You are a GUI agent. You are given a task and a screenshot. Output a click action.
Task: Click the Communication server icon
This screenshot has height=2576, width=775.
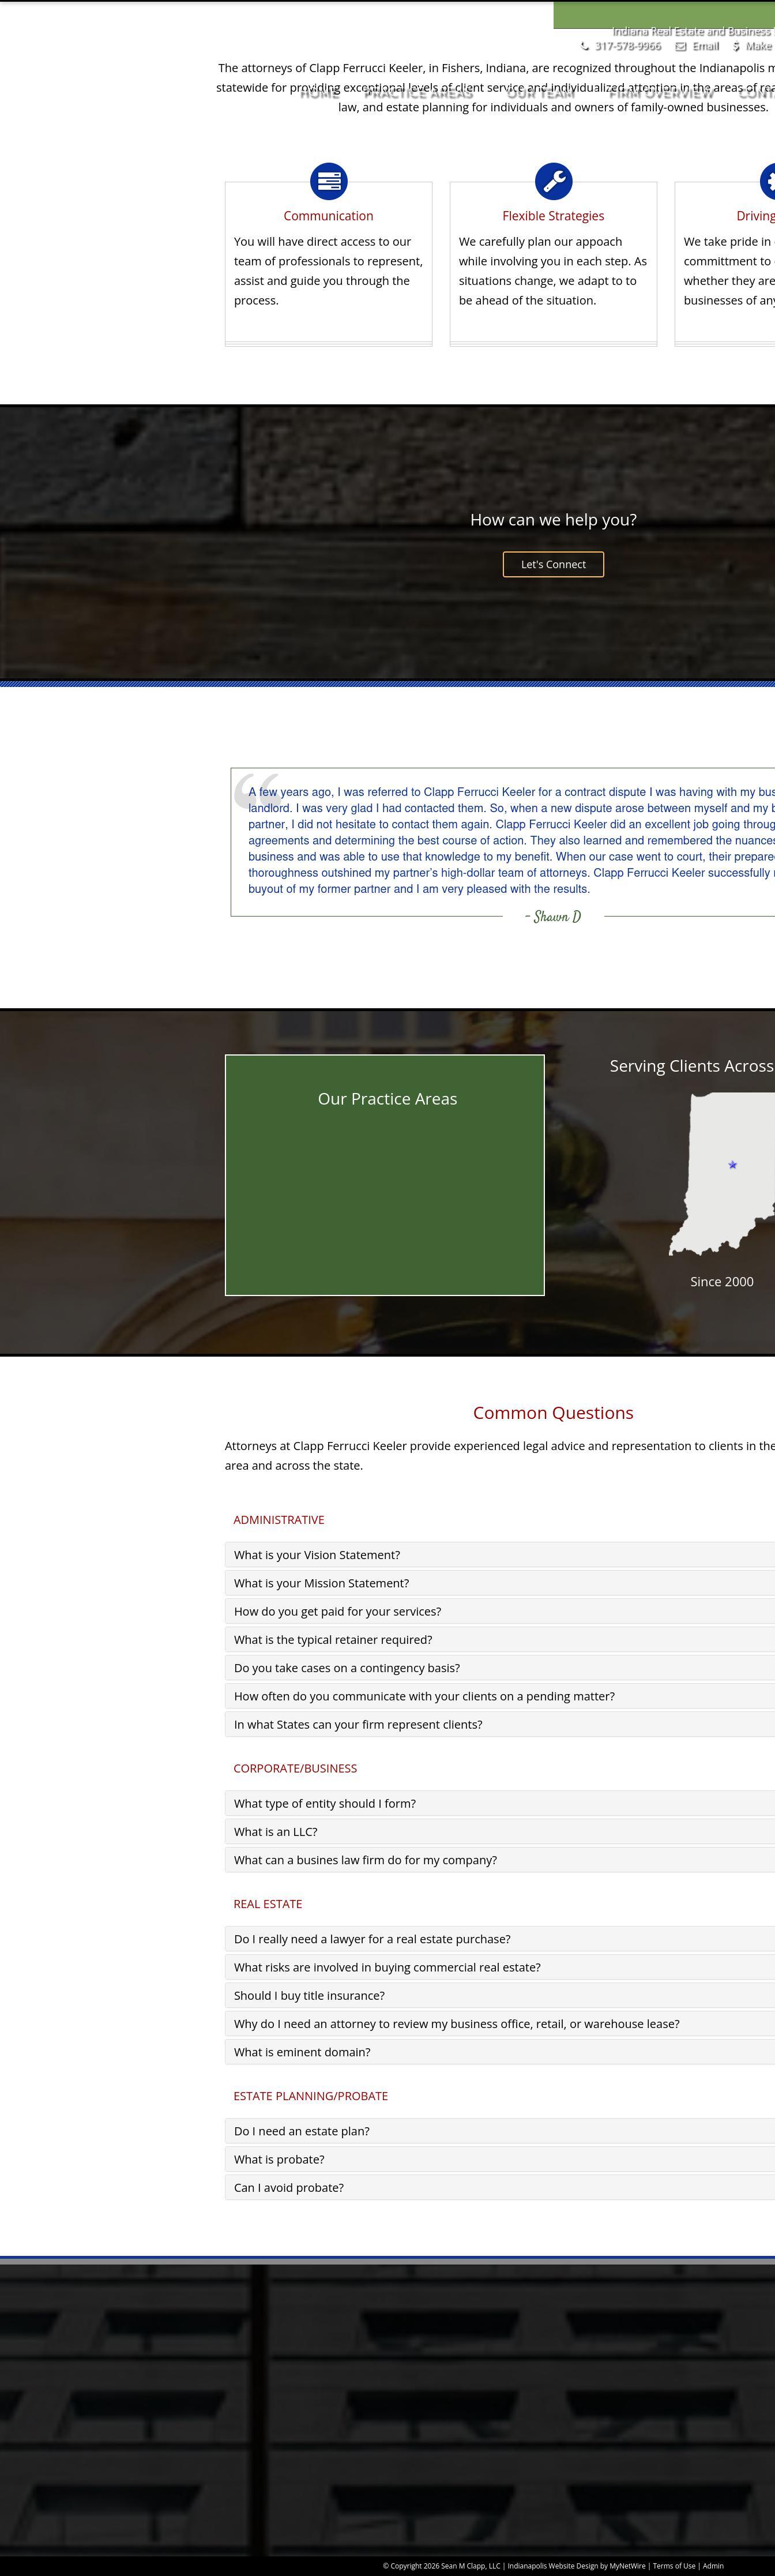coord(328,181)
